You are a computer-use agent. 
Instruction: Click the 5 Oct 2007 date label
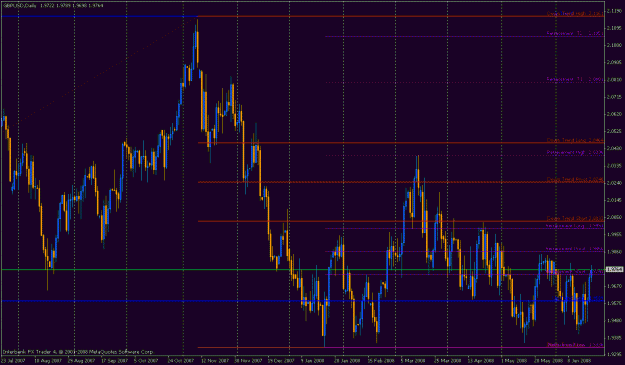146,361
